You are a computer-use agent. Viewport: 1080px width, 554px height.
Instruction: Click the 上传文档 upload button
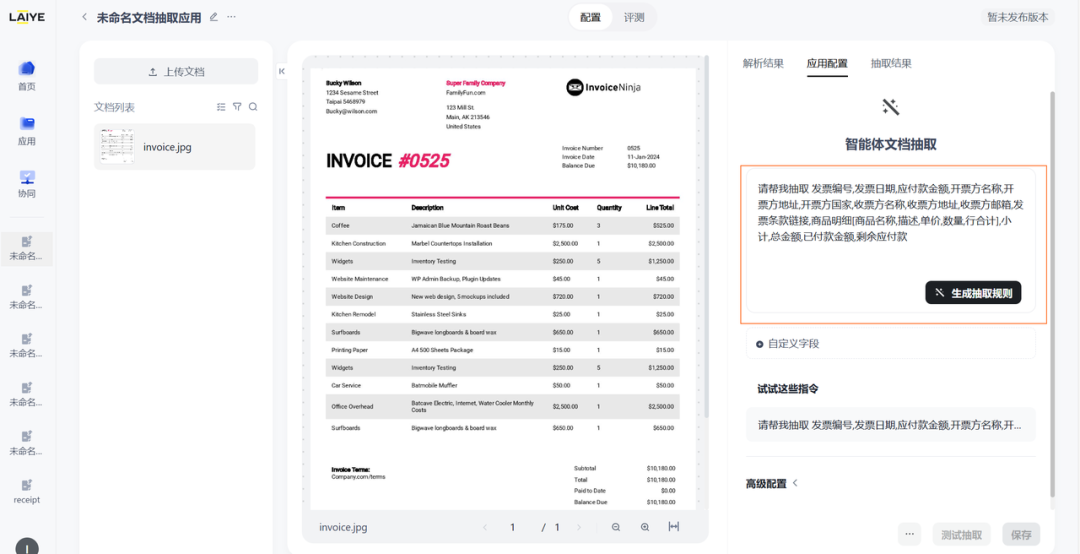(x=176, y=72)
